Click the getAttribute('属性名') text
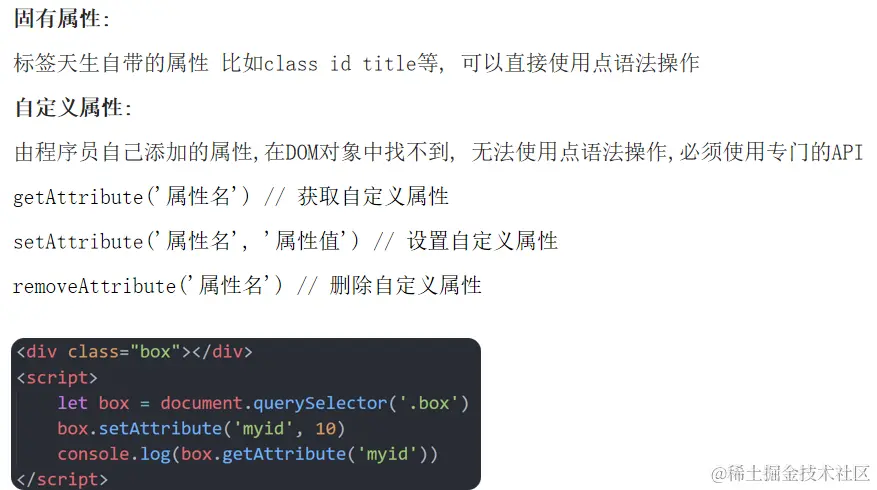Screen dimensions: 877x490 pyautogui.click(x=132, y=196)
